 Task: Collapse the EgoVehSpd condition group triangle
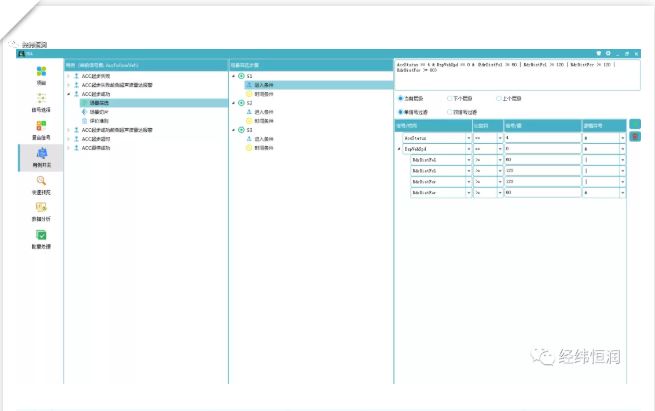click(399, 149)
